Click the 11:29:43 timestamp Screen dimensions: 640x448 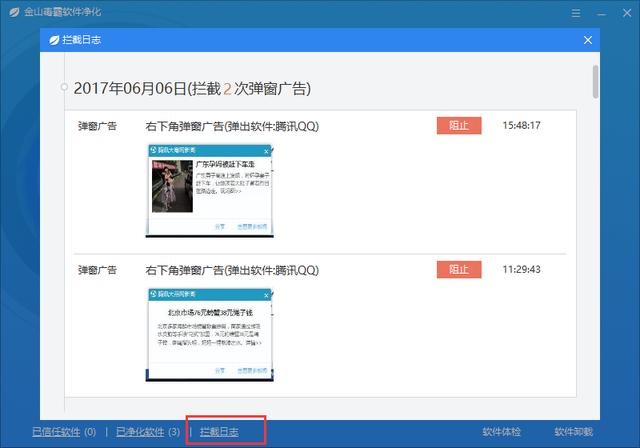(x=521, y=269)
